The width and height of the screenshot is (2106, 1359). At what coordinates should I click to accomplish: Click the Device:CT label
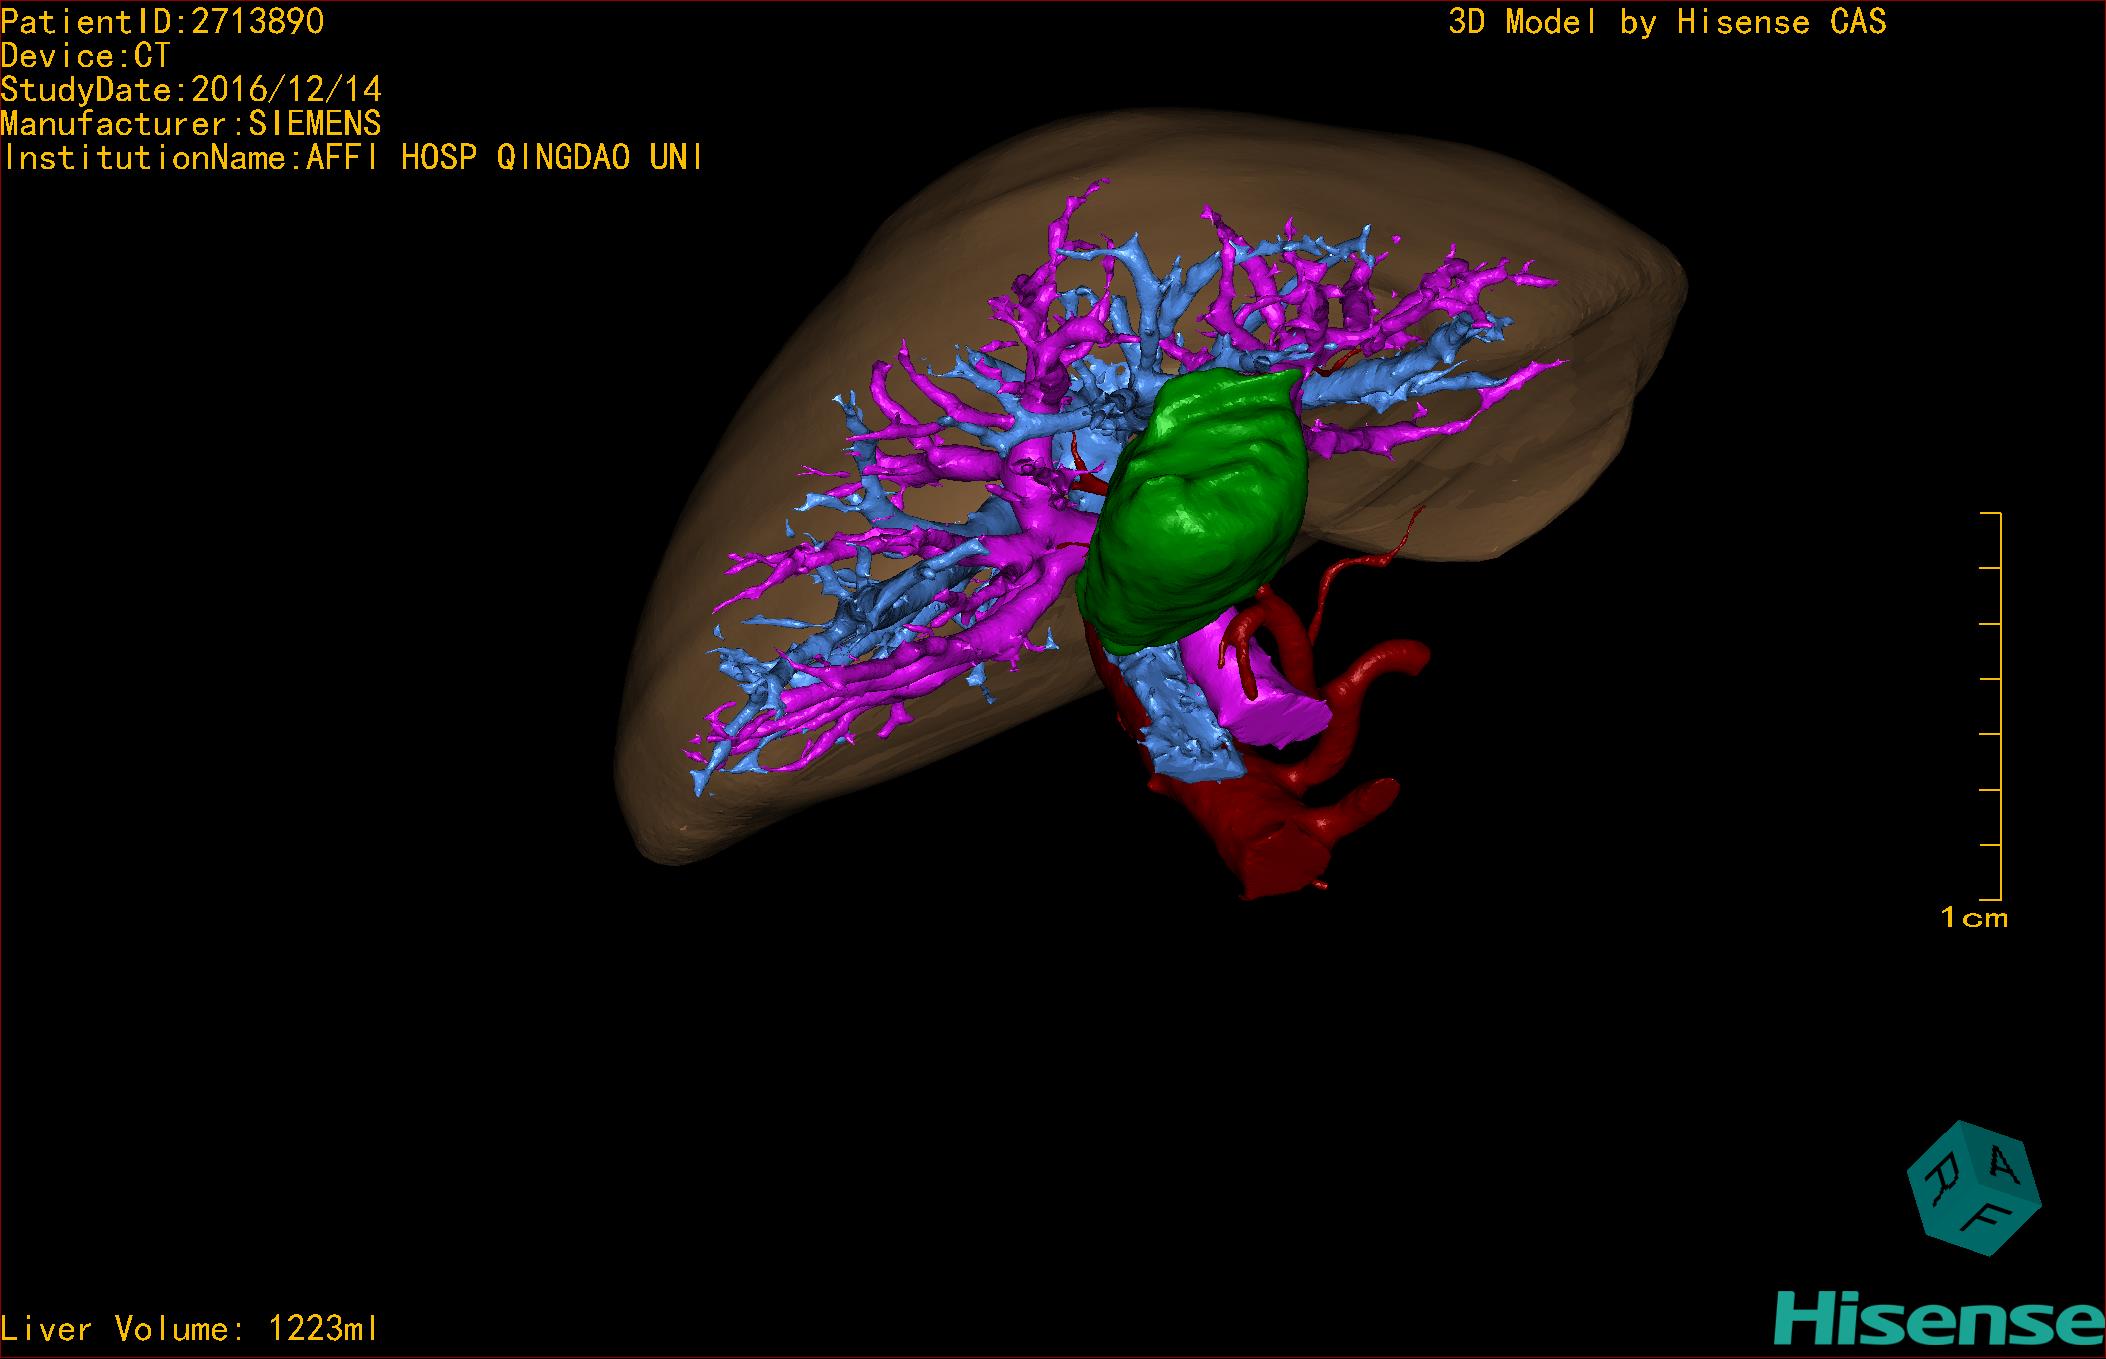(x=85, y=56)
